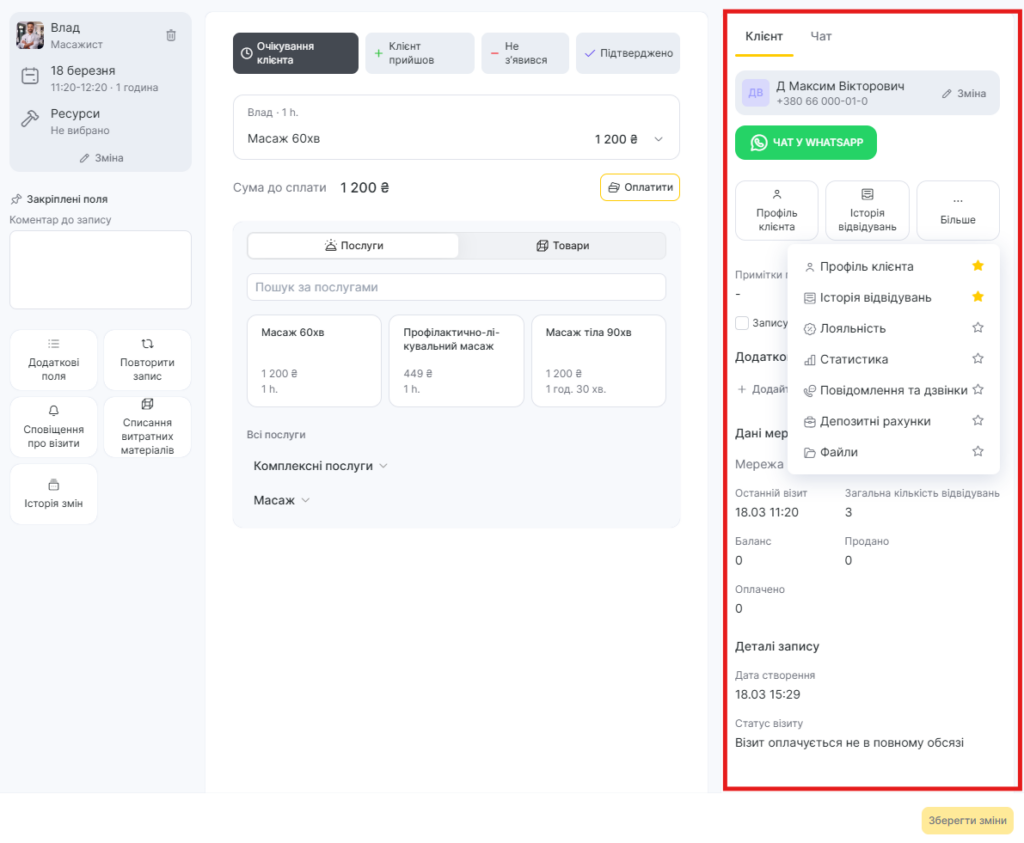Open Сповіщення про візити notifications
1024x843 pixels.
point(54,427)
